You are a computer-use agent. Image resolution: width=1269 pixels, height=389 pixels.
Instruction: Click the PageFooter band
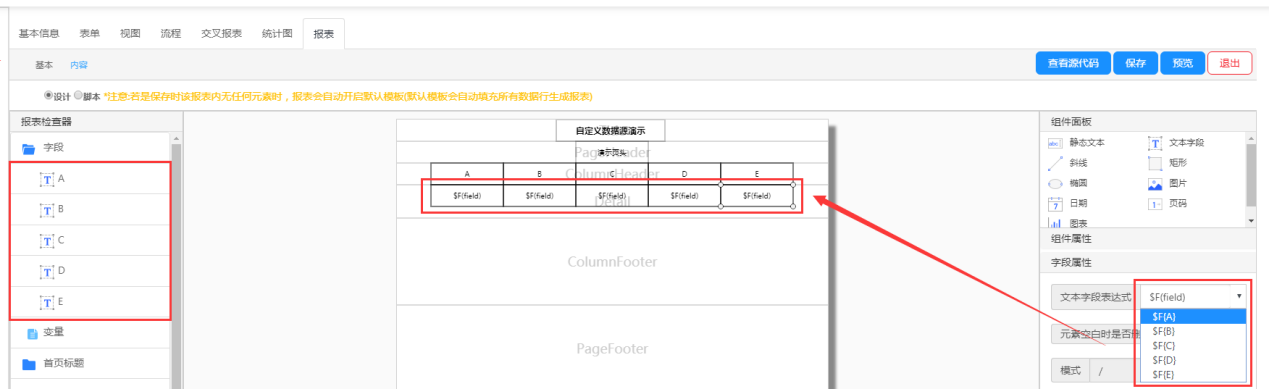pyautogui.click(x=613, y=347)
